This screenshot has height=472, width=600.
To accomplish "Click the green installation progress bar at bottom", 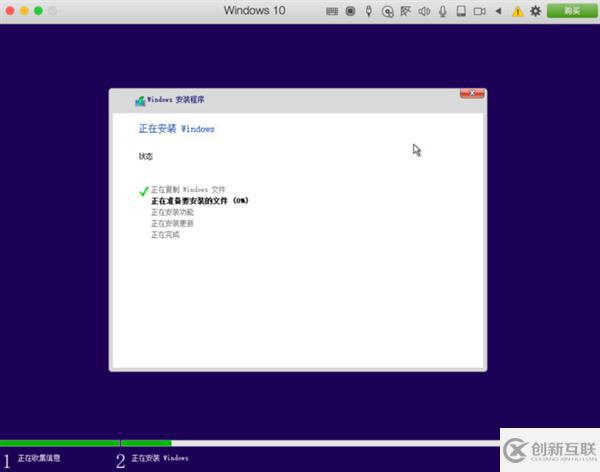I will pos(86,443).
